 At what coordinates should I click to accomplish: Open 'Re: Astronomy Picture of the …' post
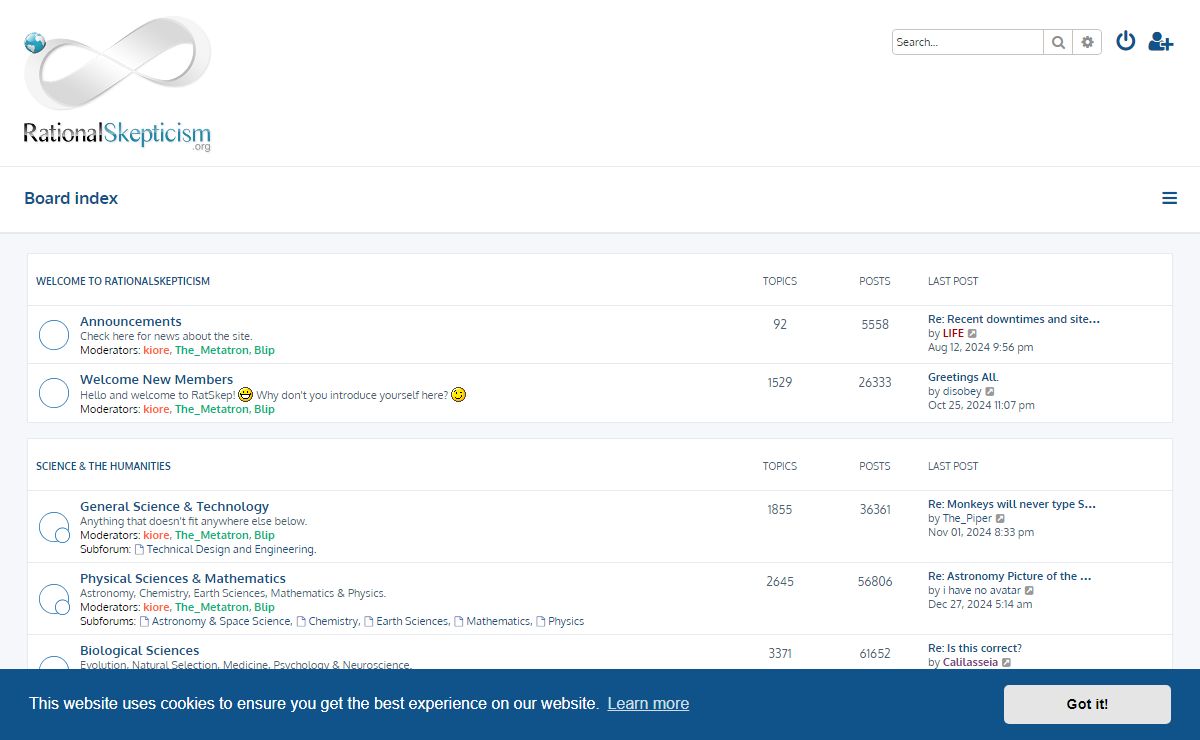pos(1010,576)
